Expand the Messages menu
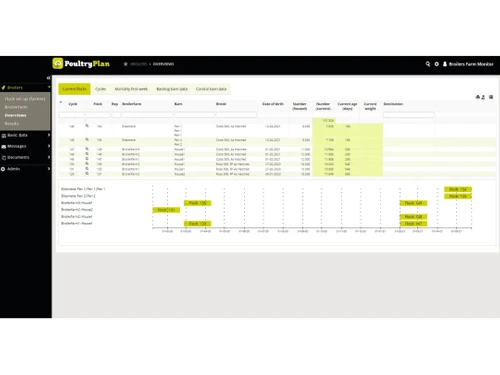This screenshot has width=500, height=375. point(25,146)
